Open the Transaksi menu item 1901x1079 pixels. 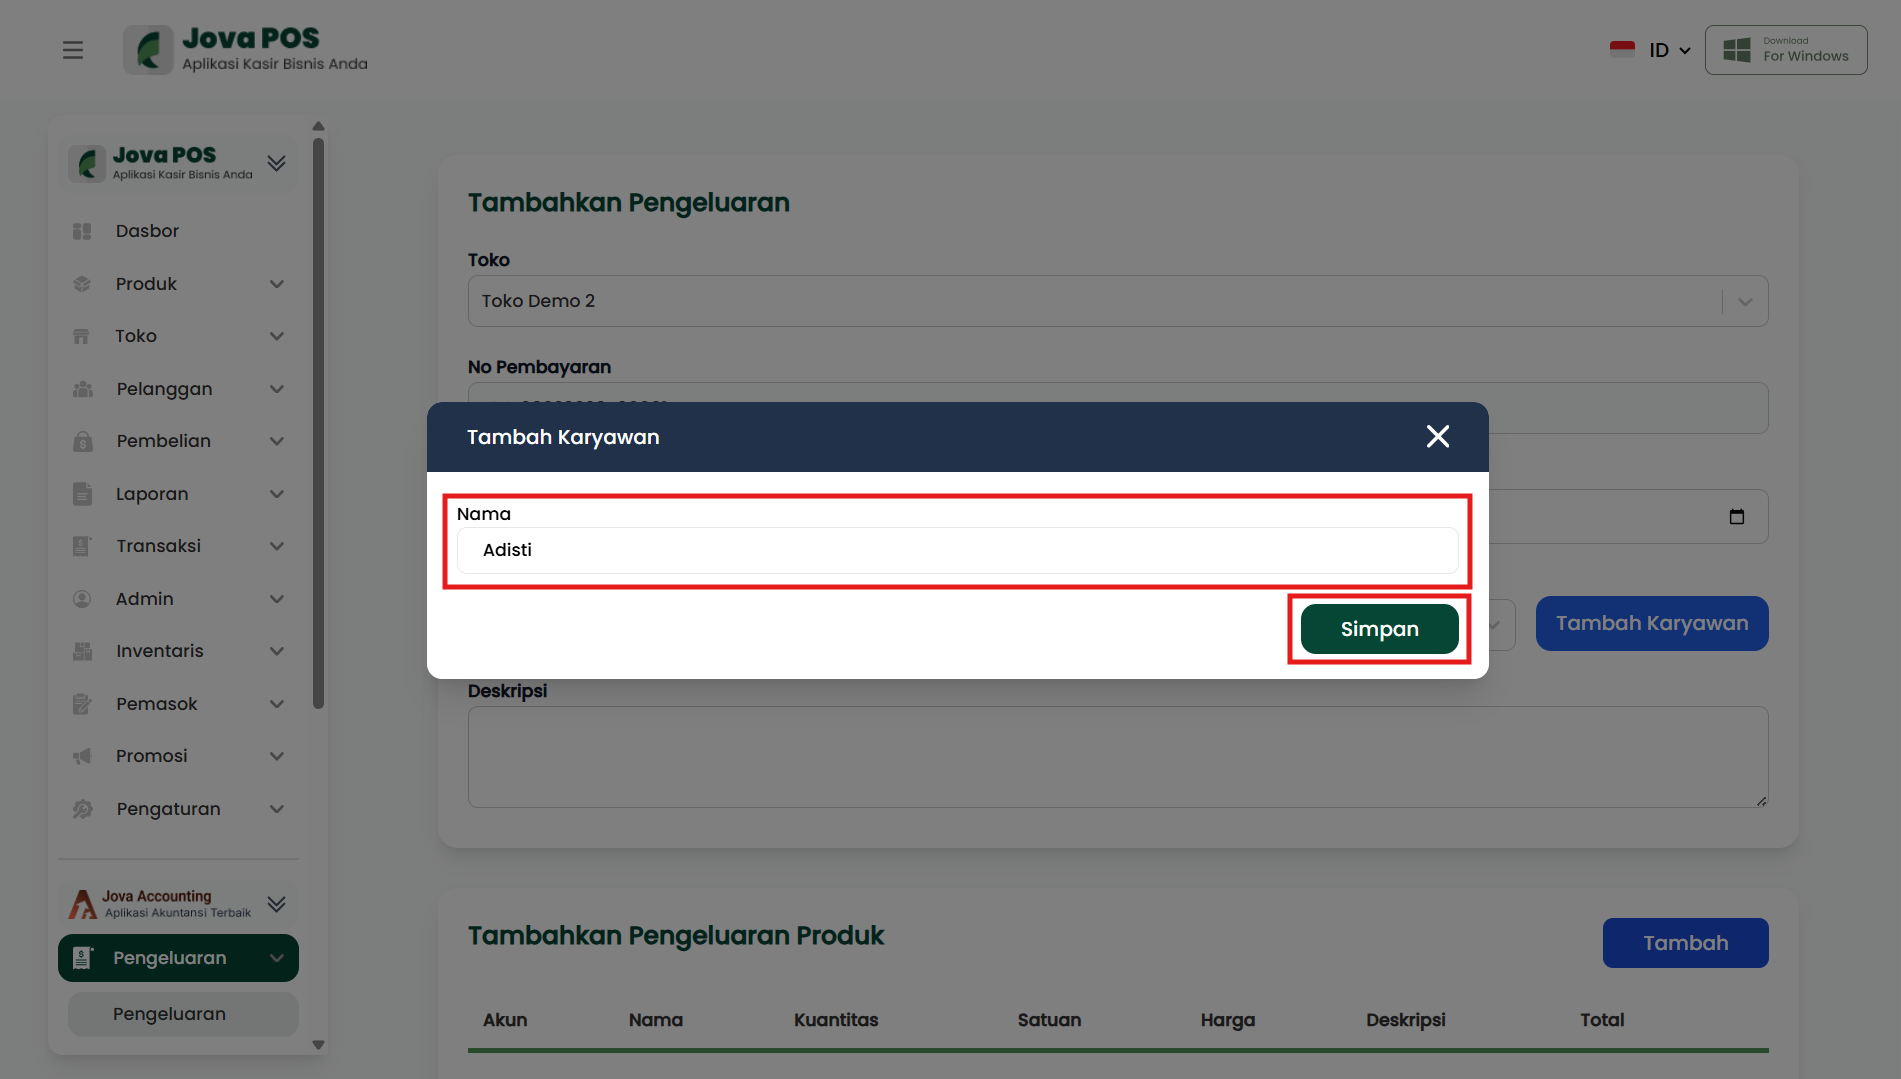(x=158, y=546)
